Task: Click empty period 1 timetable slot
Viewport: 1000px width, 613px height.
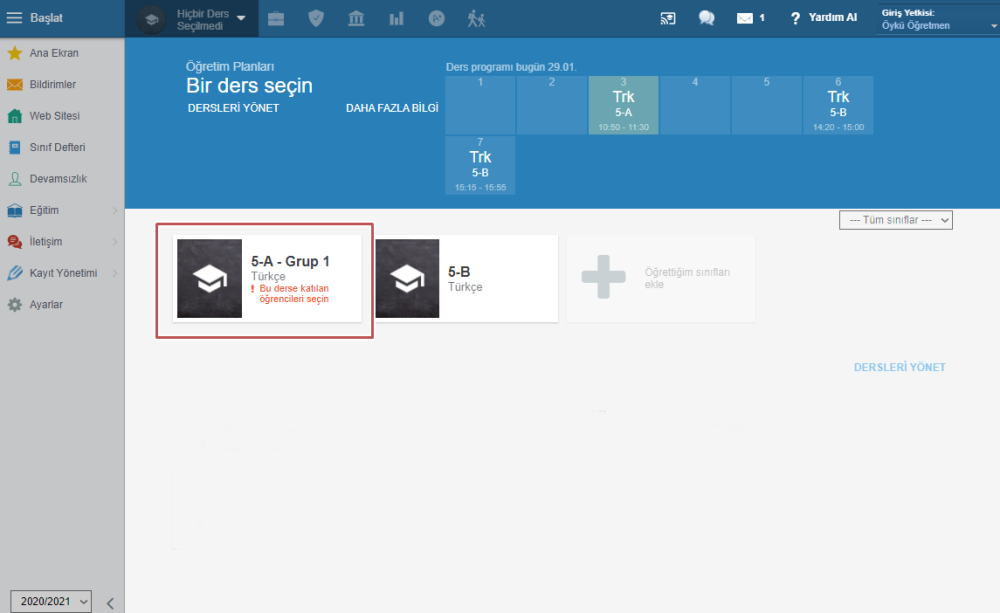Action: [480, 105]
